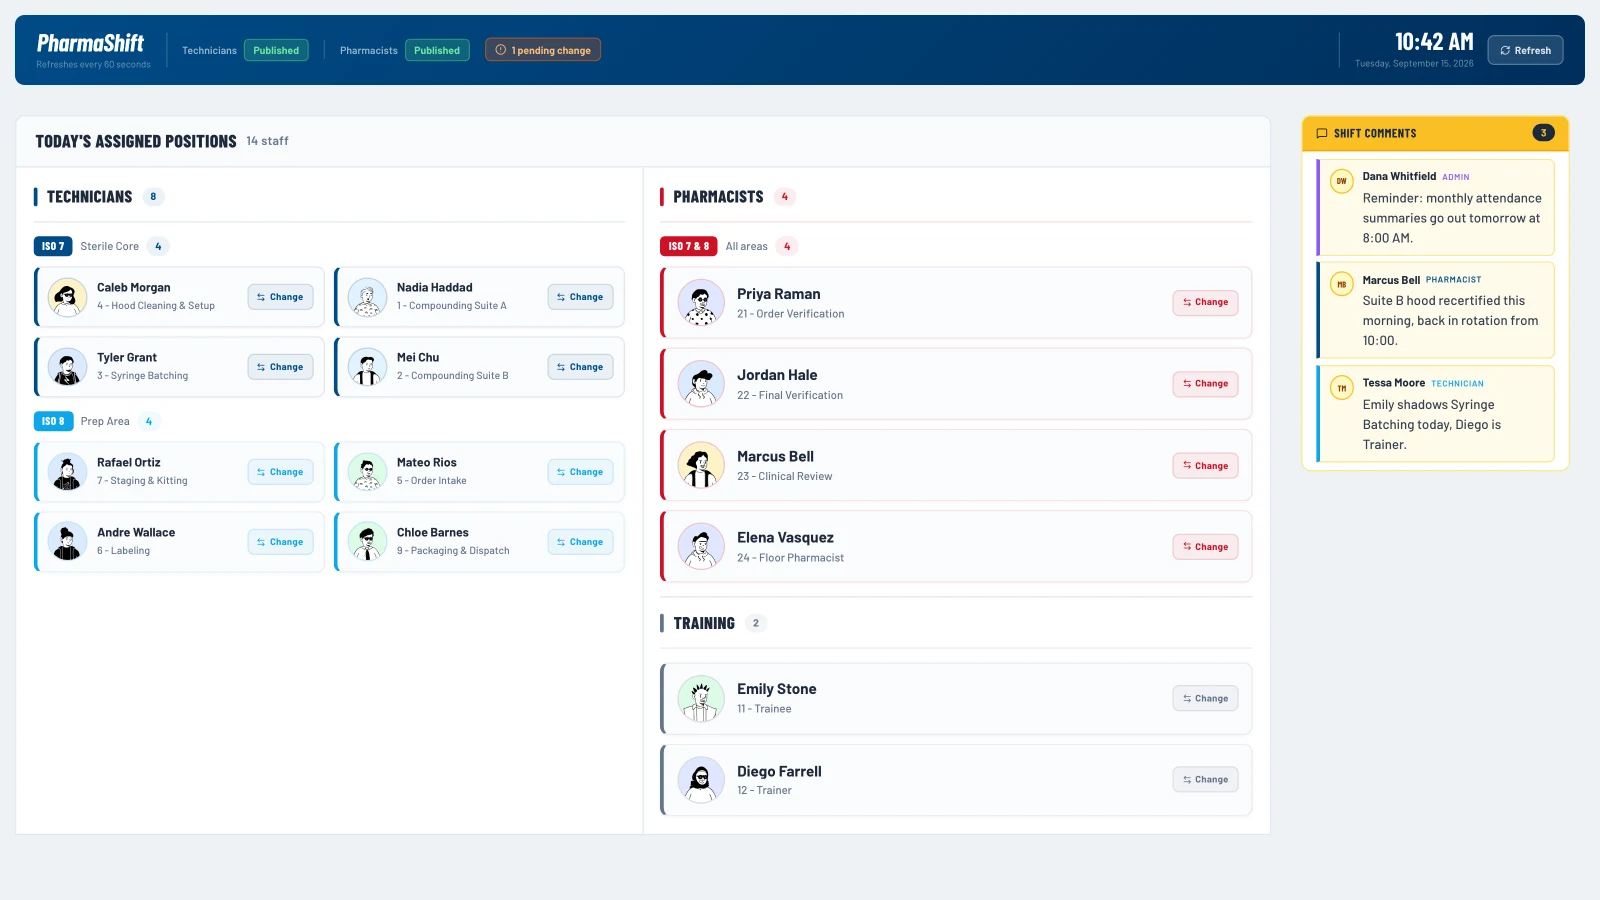
Task: Click Diego Farrell's avatar icon
Action: pyautogui.click(x=701, y=780)
